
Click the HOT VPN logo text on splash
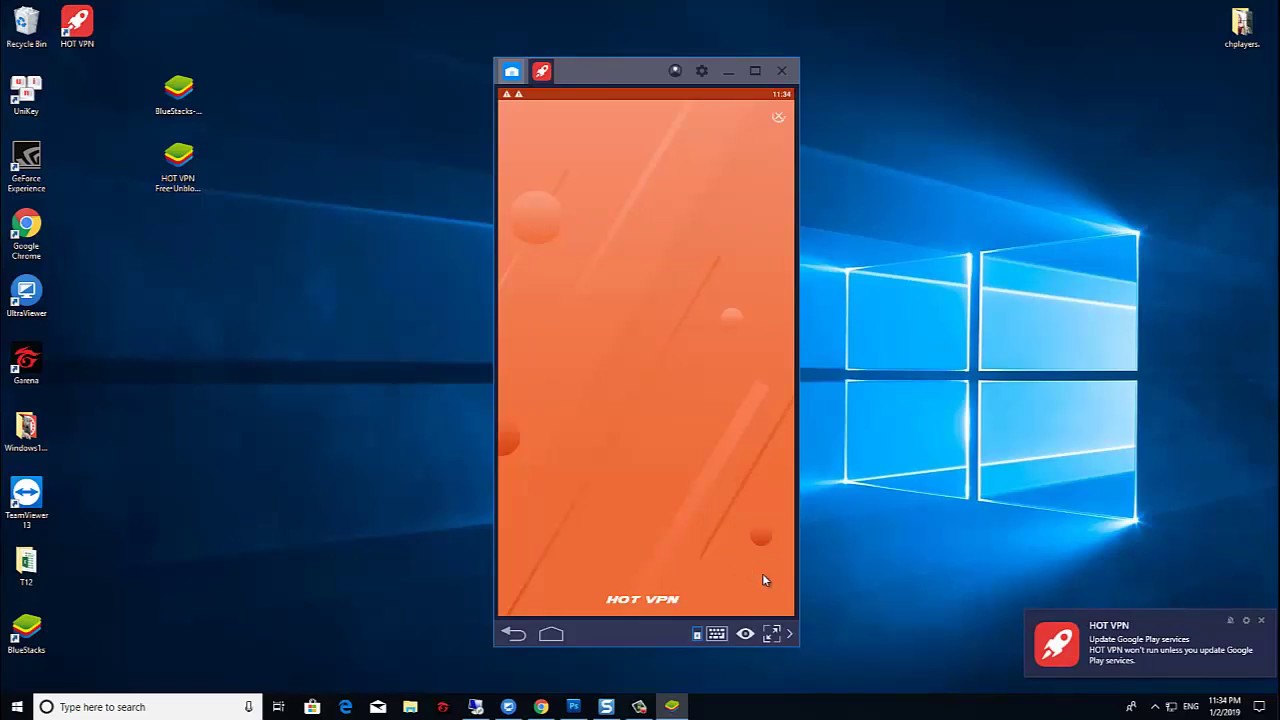[643, 599]
